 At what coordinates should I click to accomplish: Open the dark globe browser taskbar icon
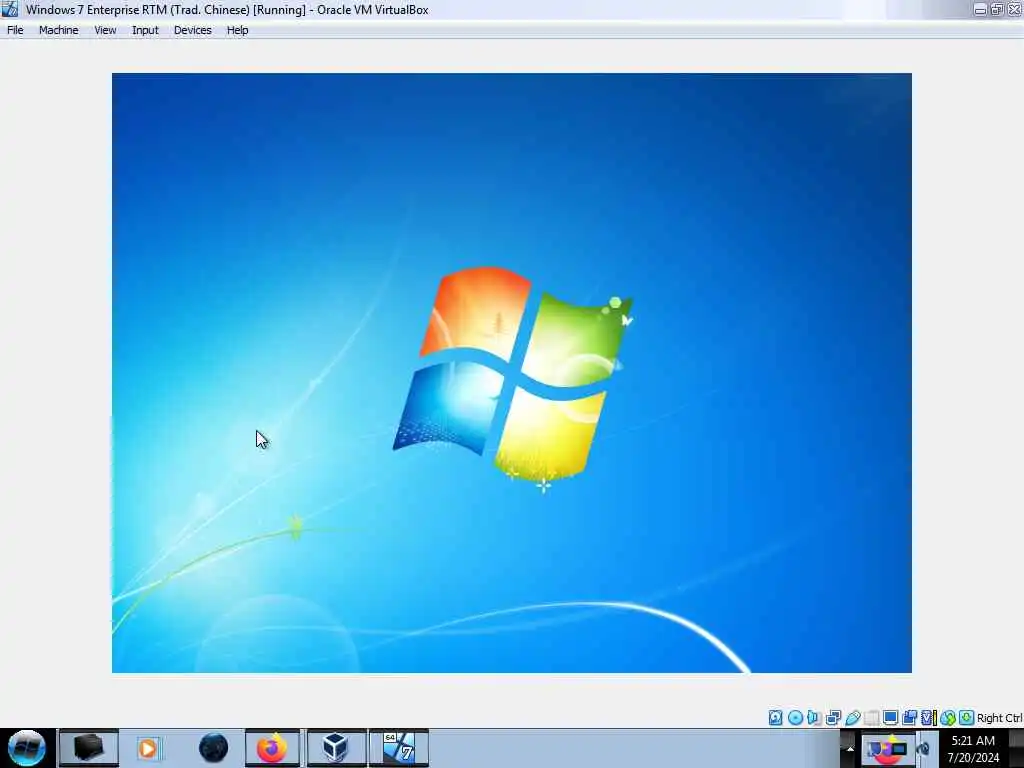[214, 748]
